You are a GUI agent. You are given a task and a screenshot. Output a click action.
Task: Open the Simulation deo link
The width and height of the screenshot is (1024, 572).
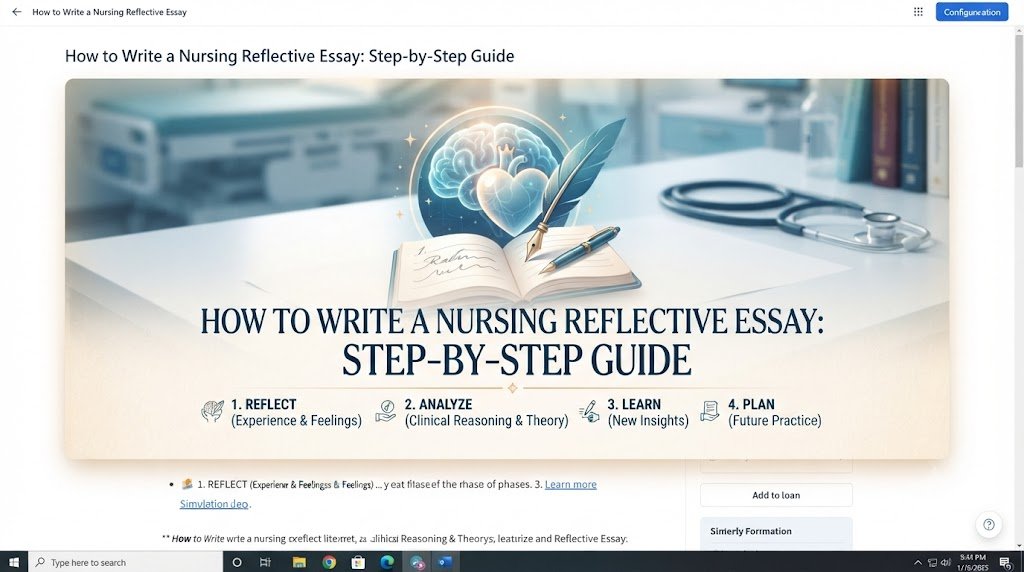tap(214, 504)
